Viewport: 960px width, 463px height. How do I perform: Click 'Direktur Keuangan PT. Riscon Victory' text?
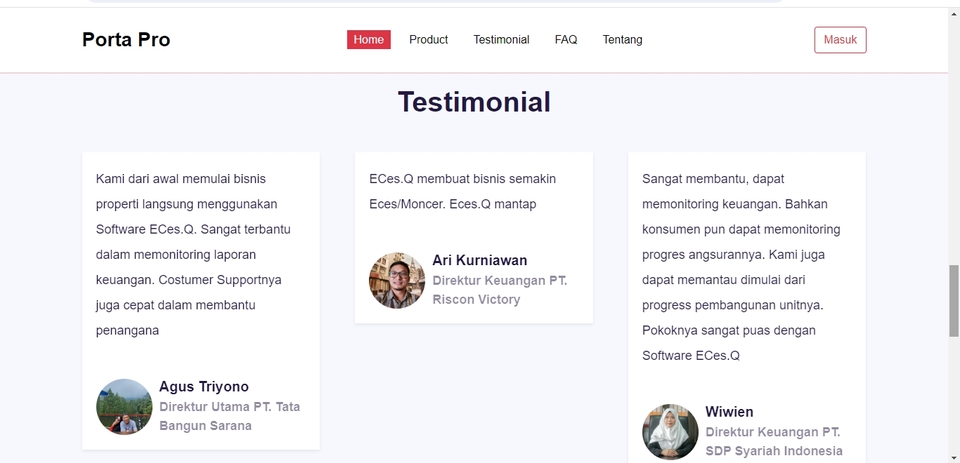pyautogui.click(x=500, y=290)
